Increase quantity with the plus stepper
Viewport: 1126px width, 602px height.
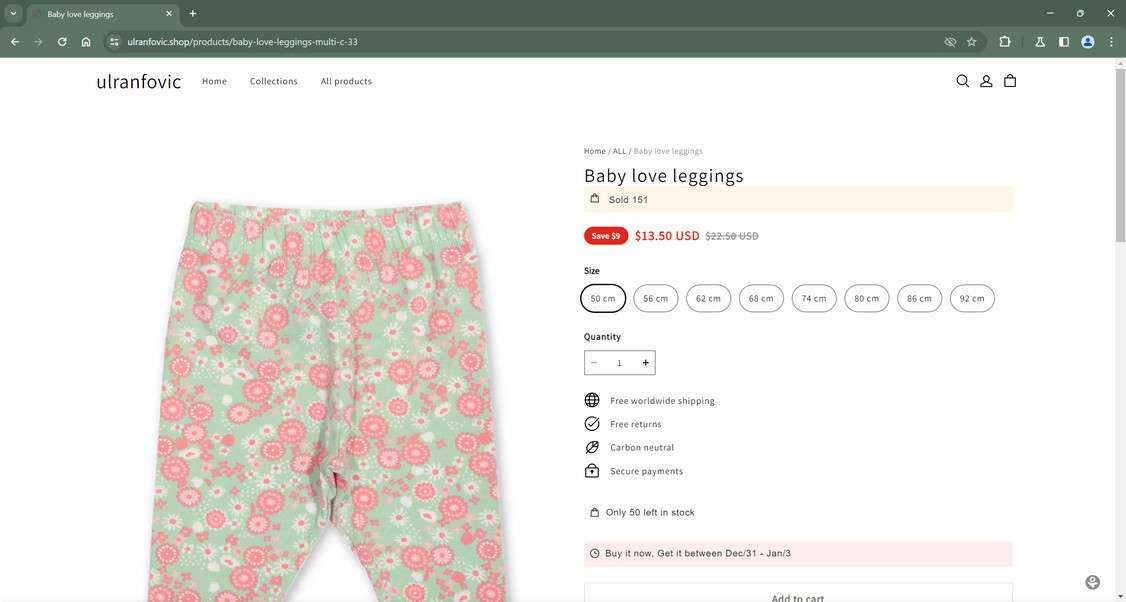[645, 362]
